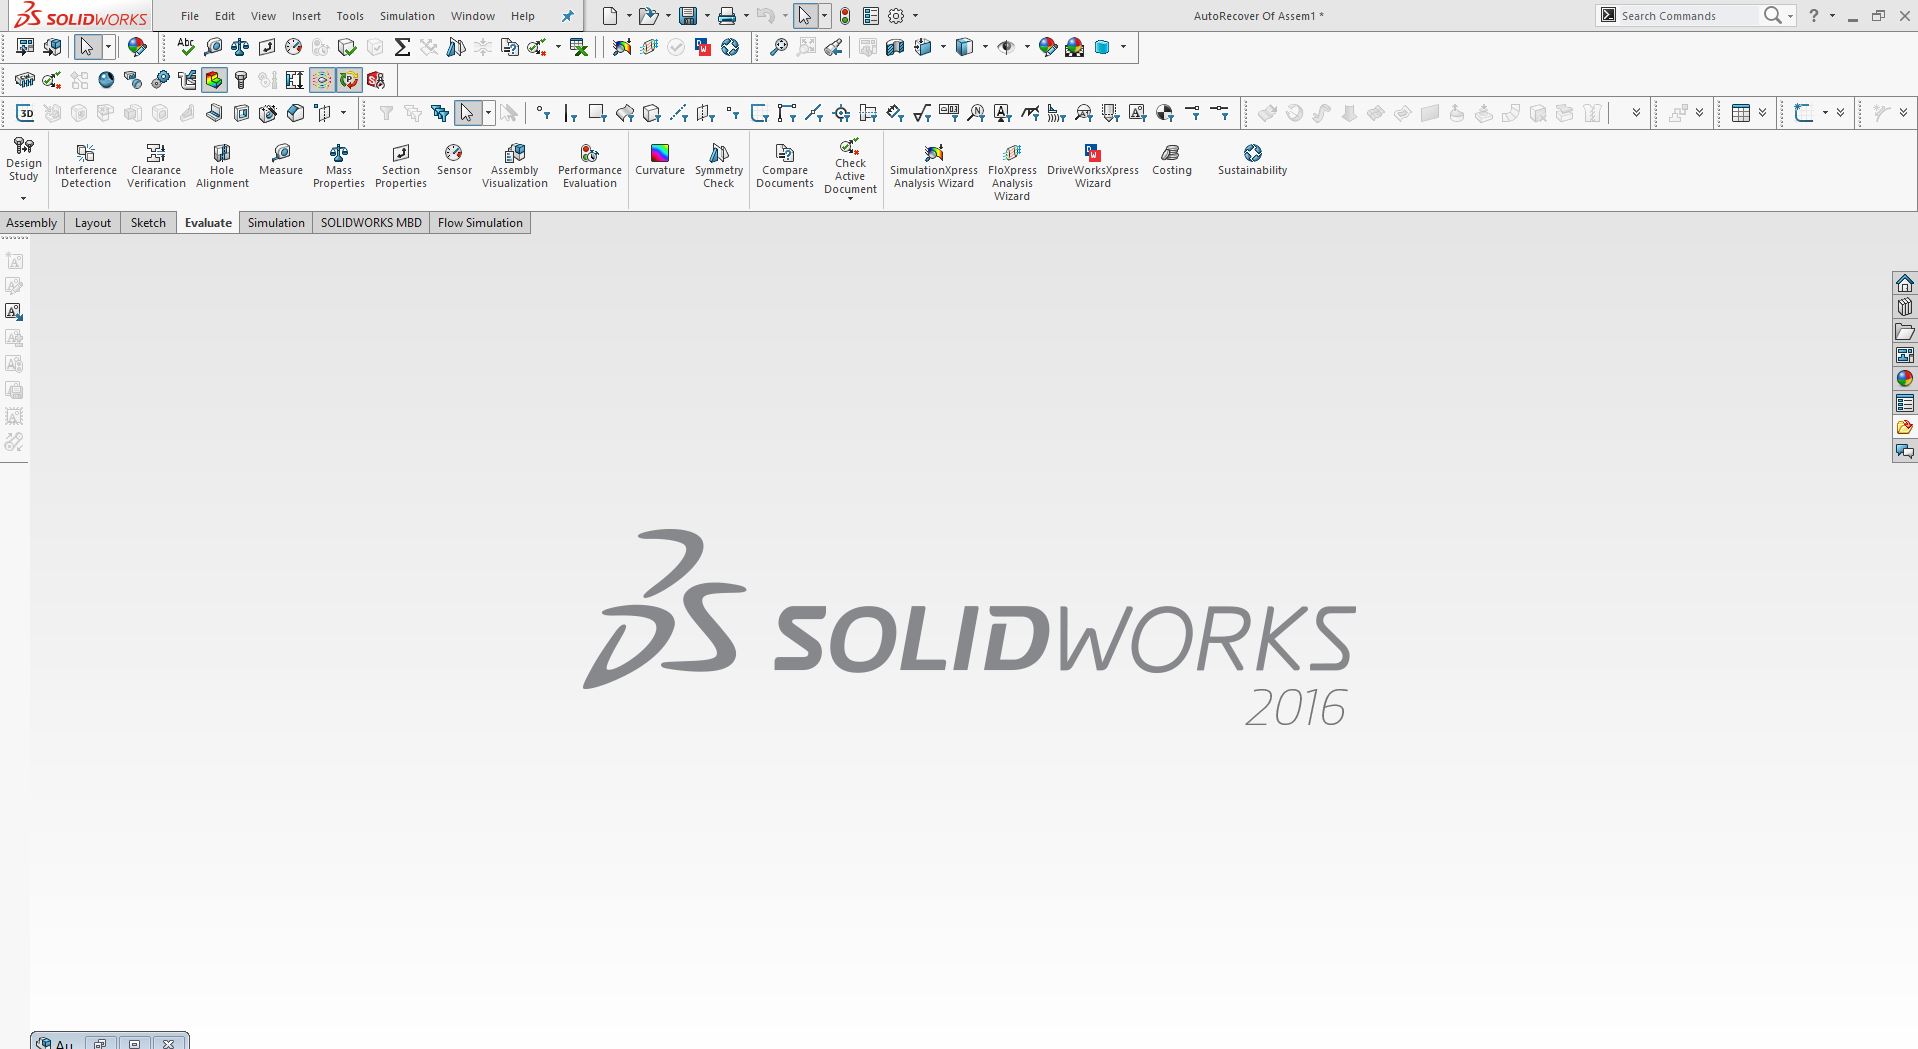Open SOLIDWORKS Resources home task pane

[1905, 283]
